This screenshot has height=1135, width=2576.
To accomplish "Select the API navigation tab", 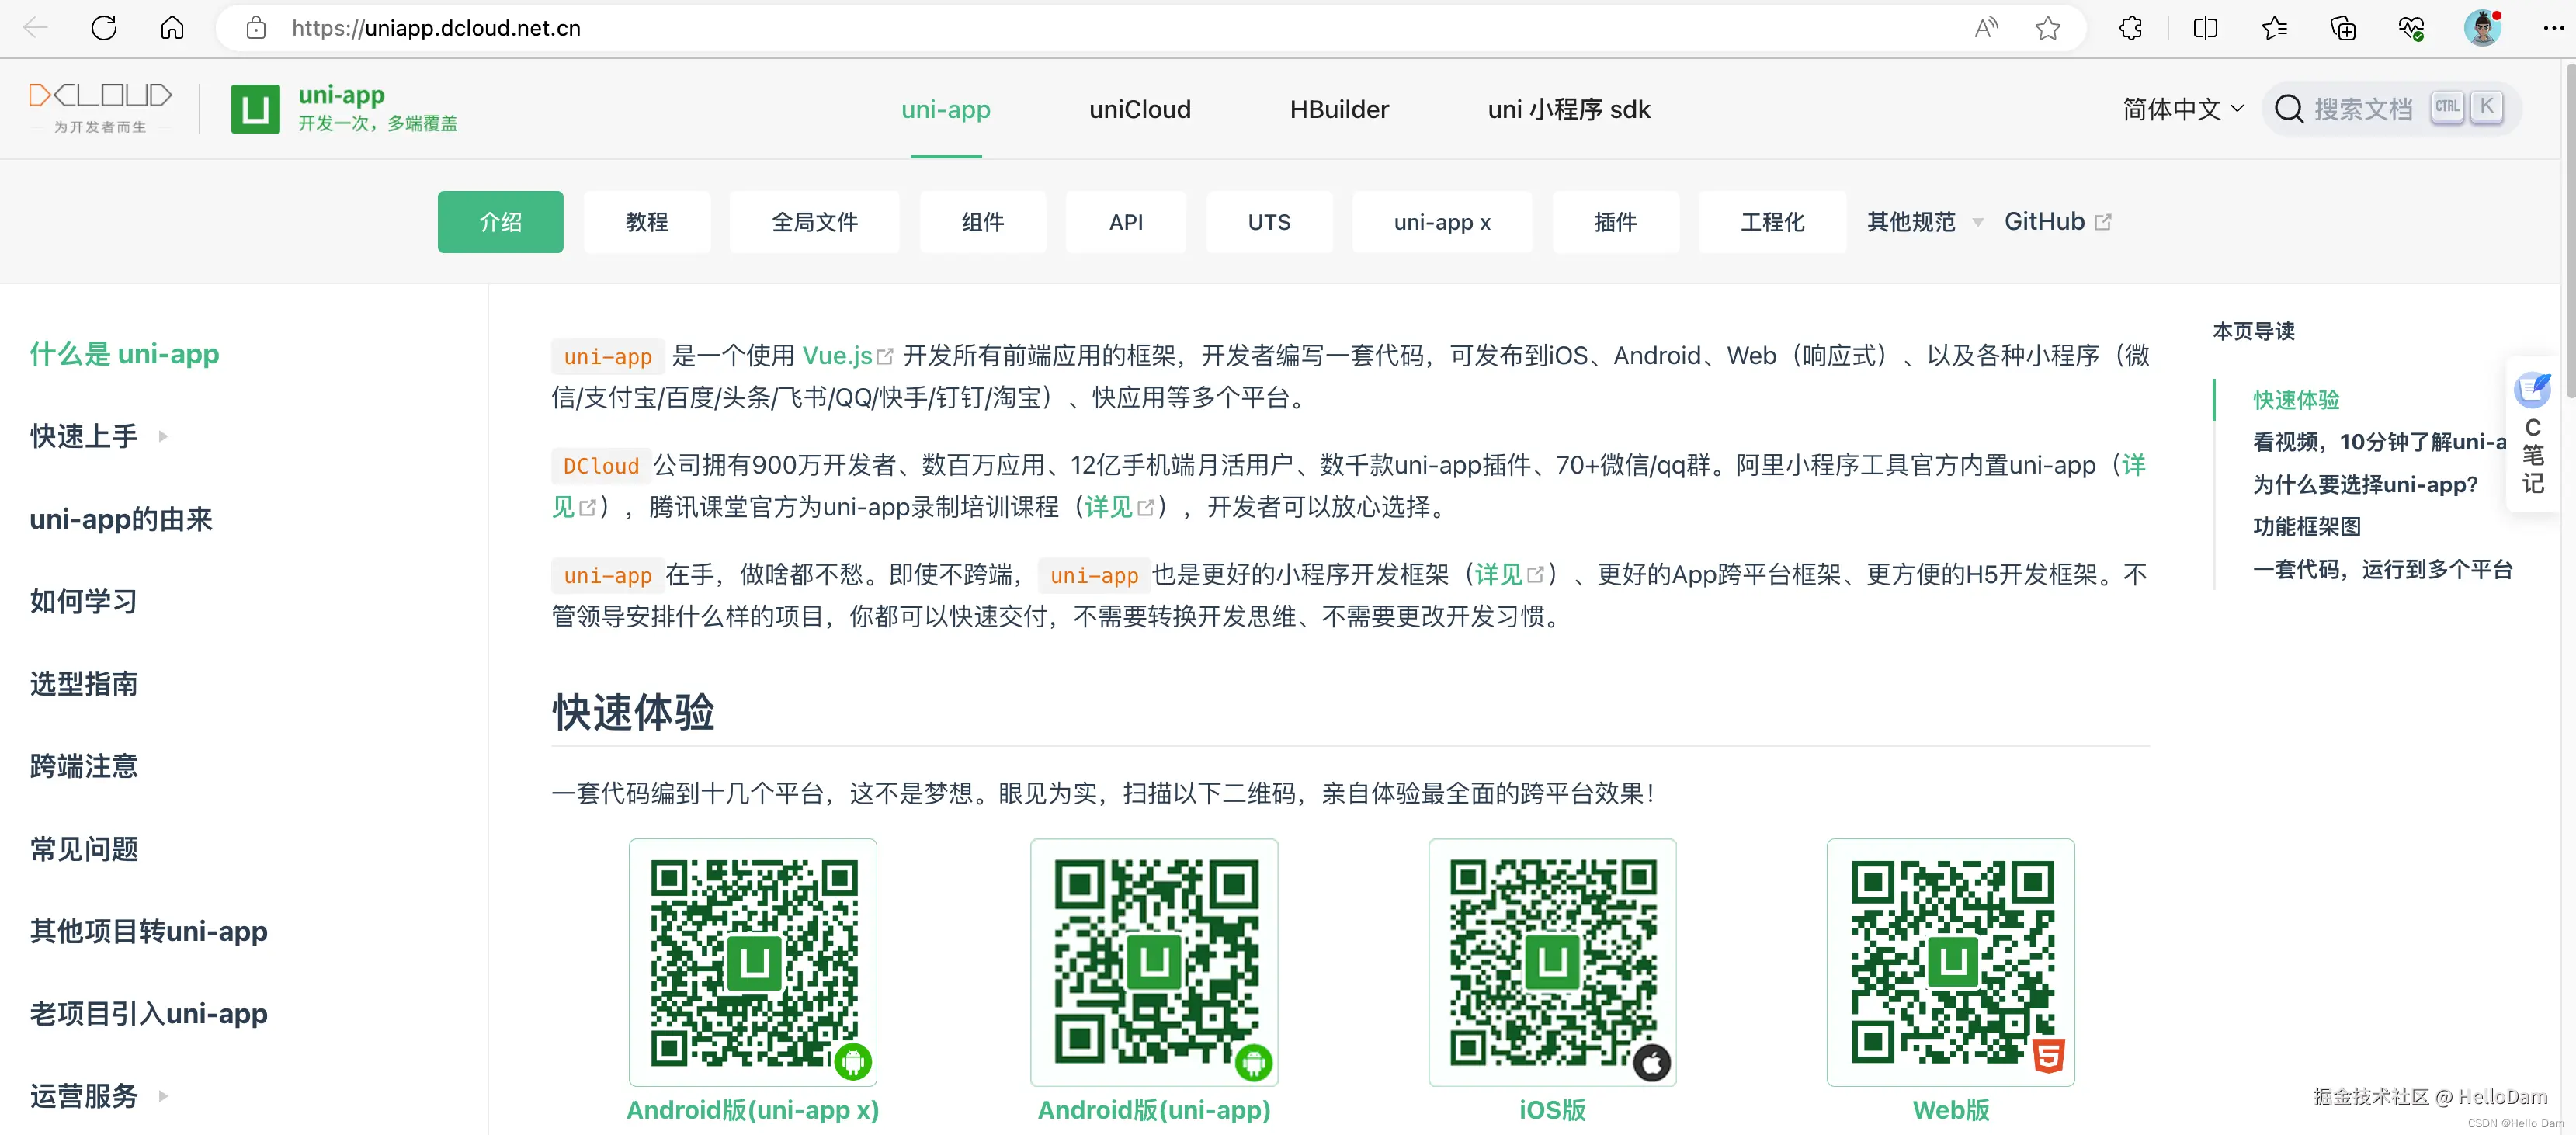I will (x=1126, y=222).
